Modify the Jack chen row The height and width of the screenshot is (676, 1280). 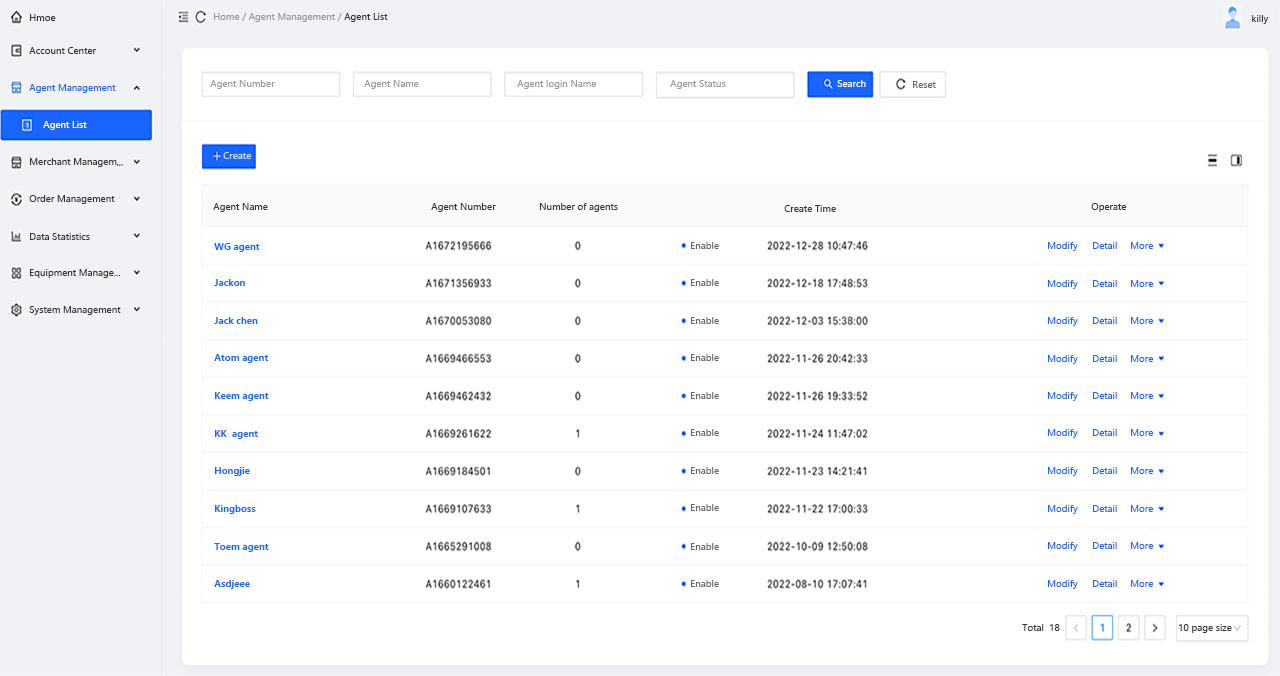coord(1062,321)
